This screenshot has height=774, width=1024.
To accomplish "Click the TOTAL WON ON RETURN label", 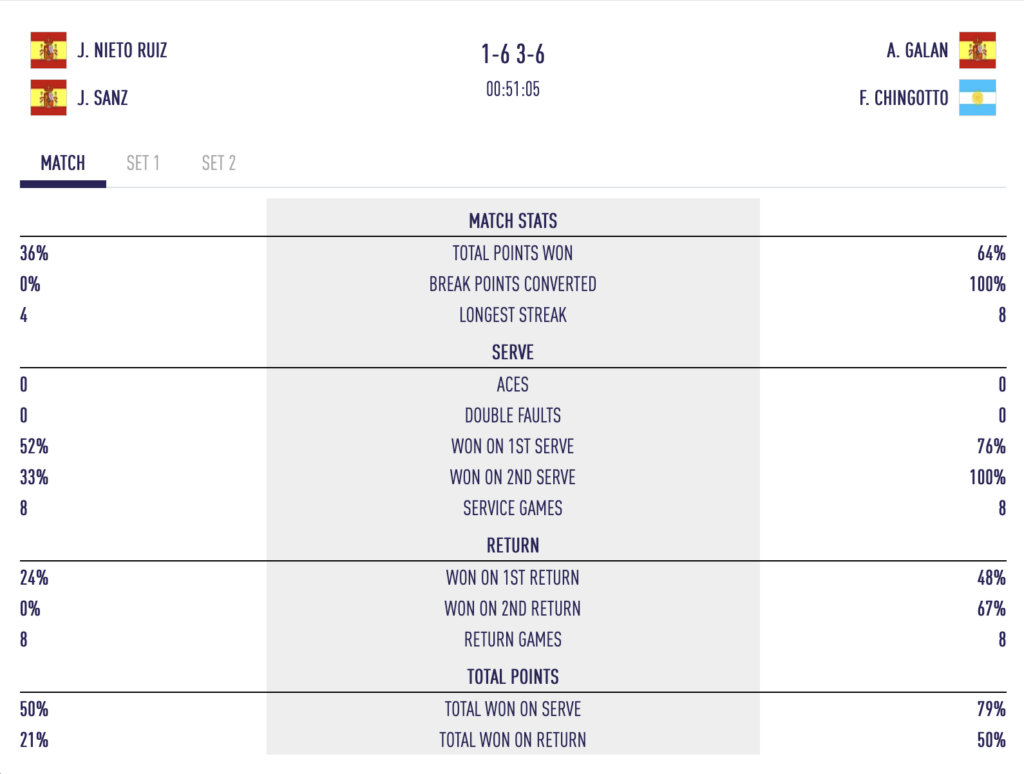I will tap(513, 740).
